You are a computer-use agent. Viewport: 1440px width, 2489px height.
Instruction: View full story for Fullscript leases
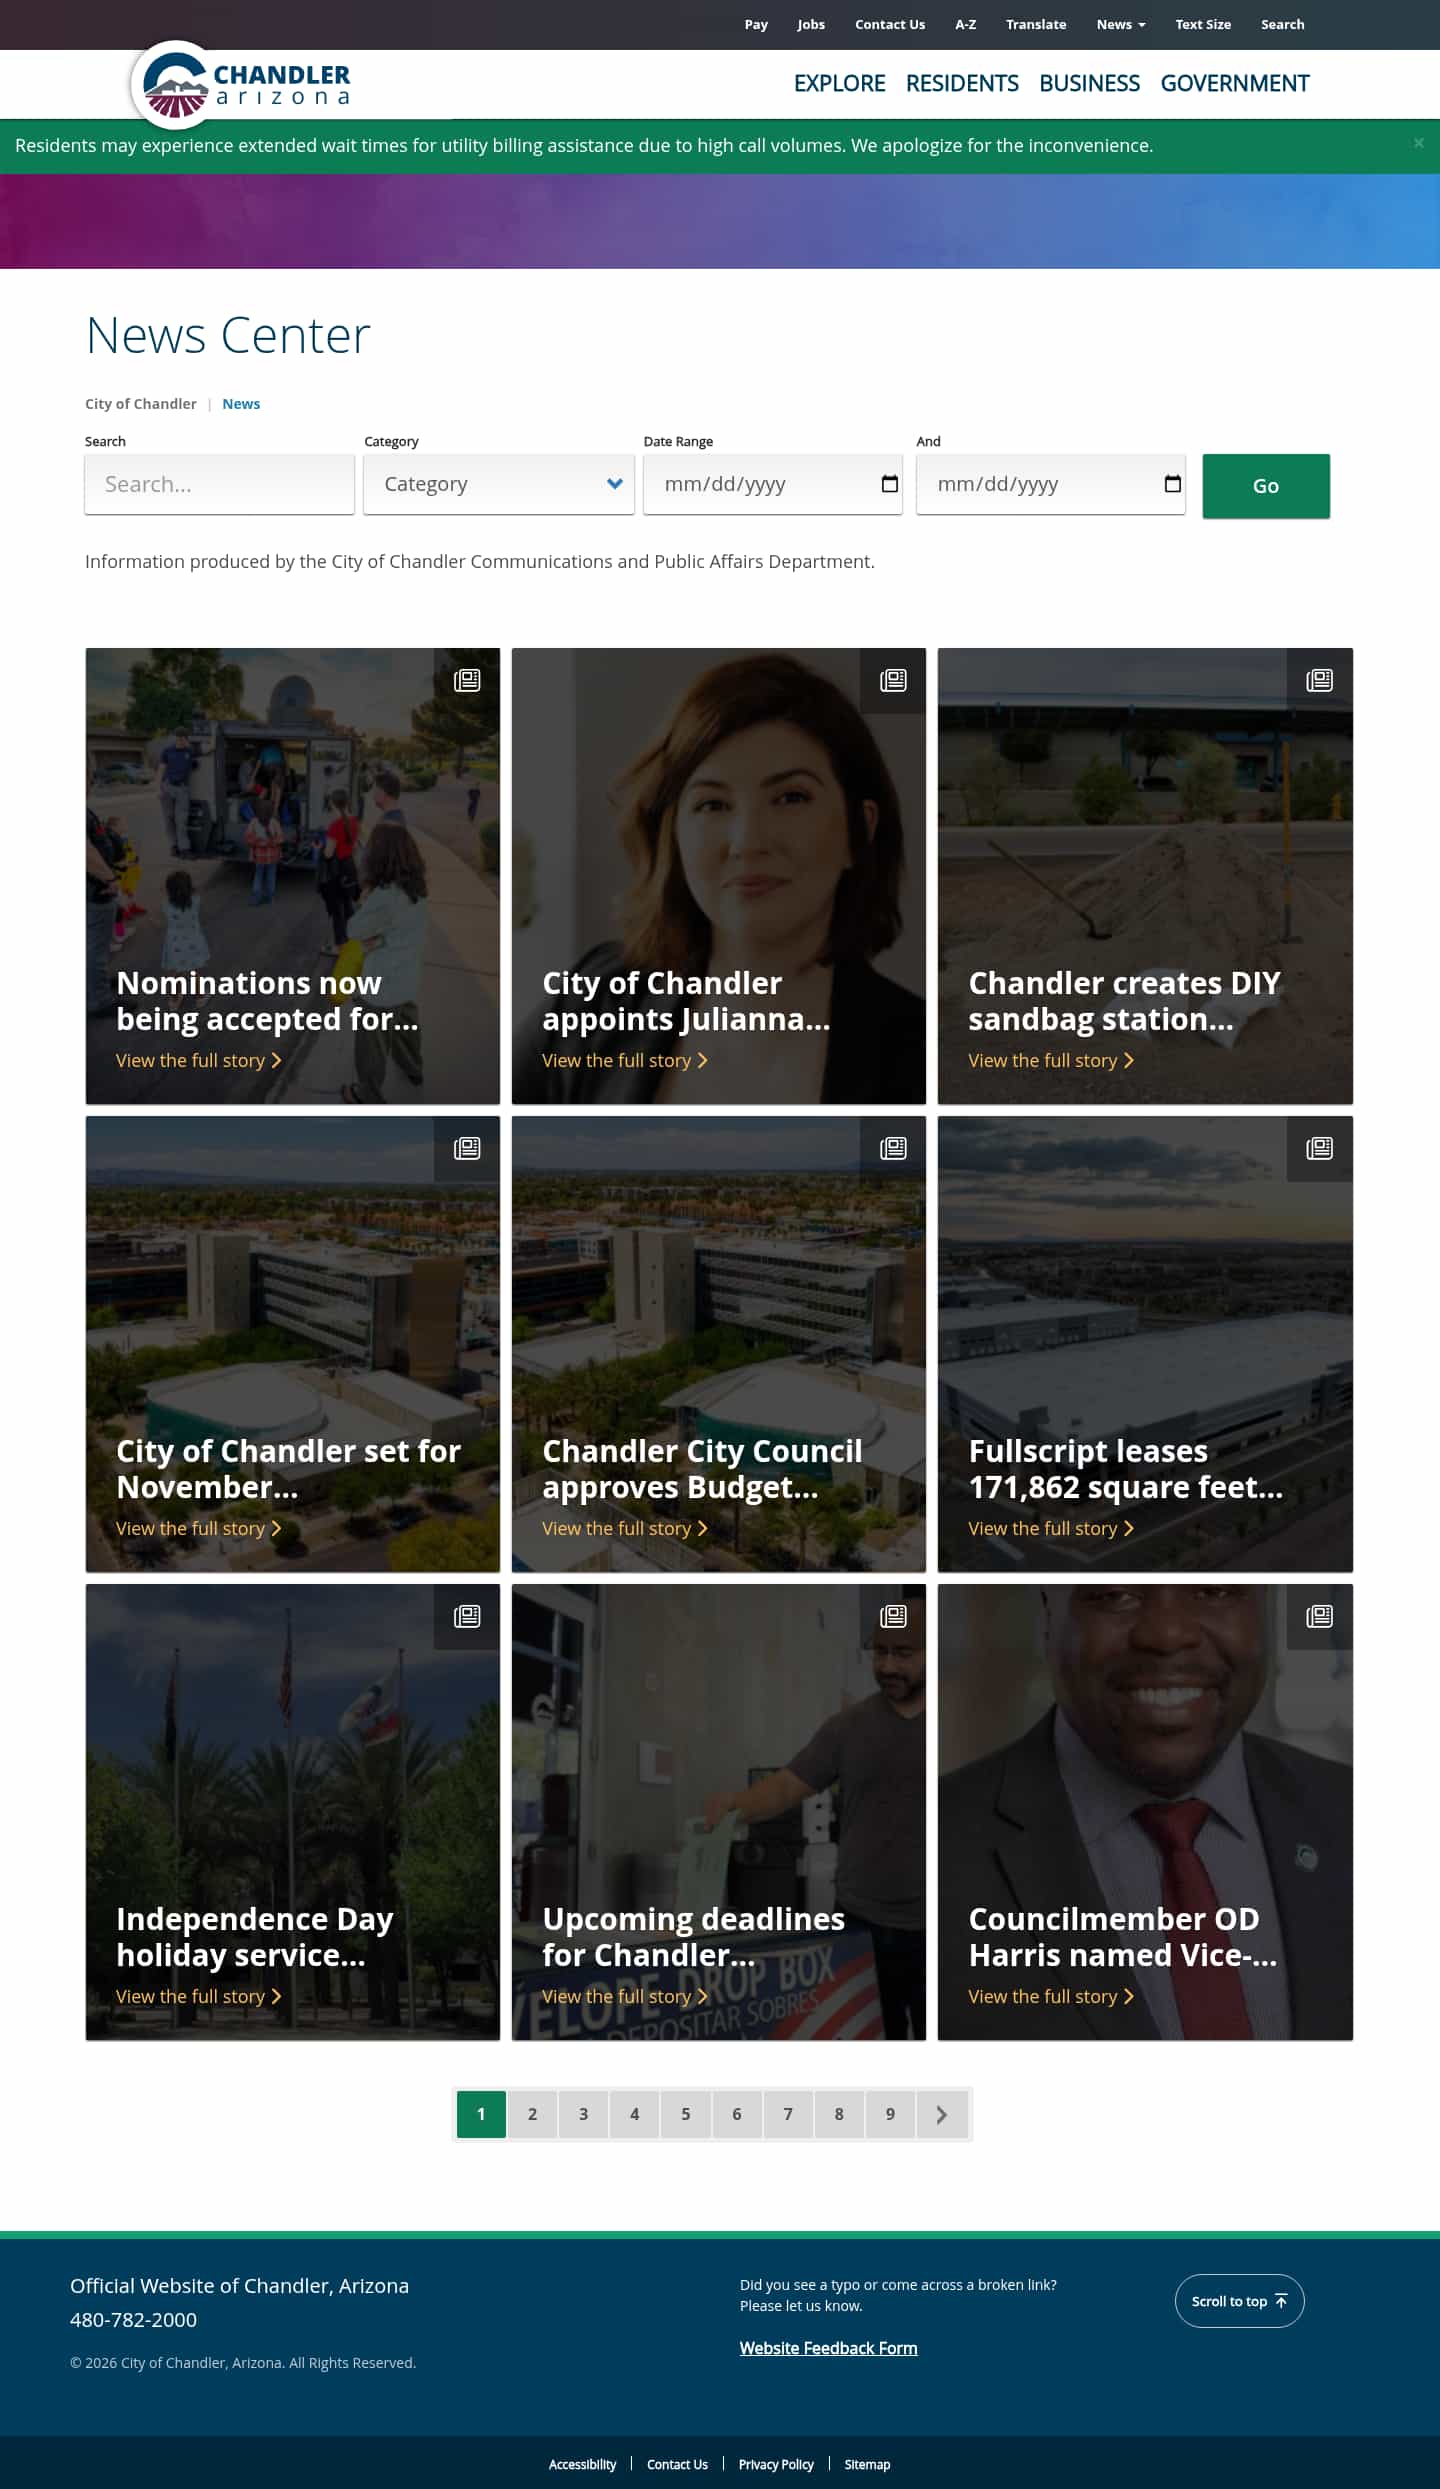coord(1050,1528)
